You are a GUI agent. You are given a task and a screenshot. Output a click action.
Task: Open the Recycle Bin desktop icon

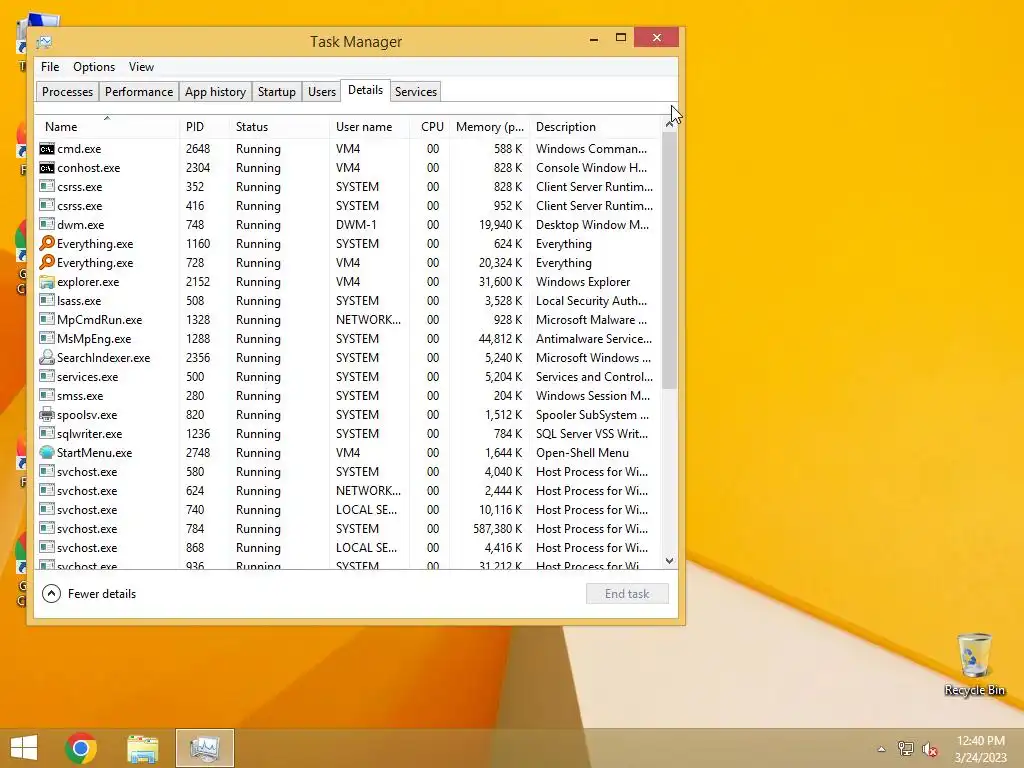[x=974, y=665]
